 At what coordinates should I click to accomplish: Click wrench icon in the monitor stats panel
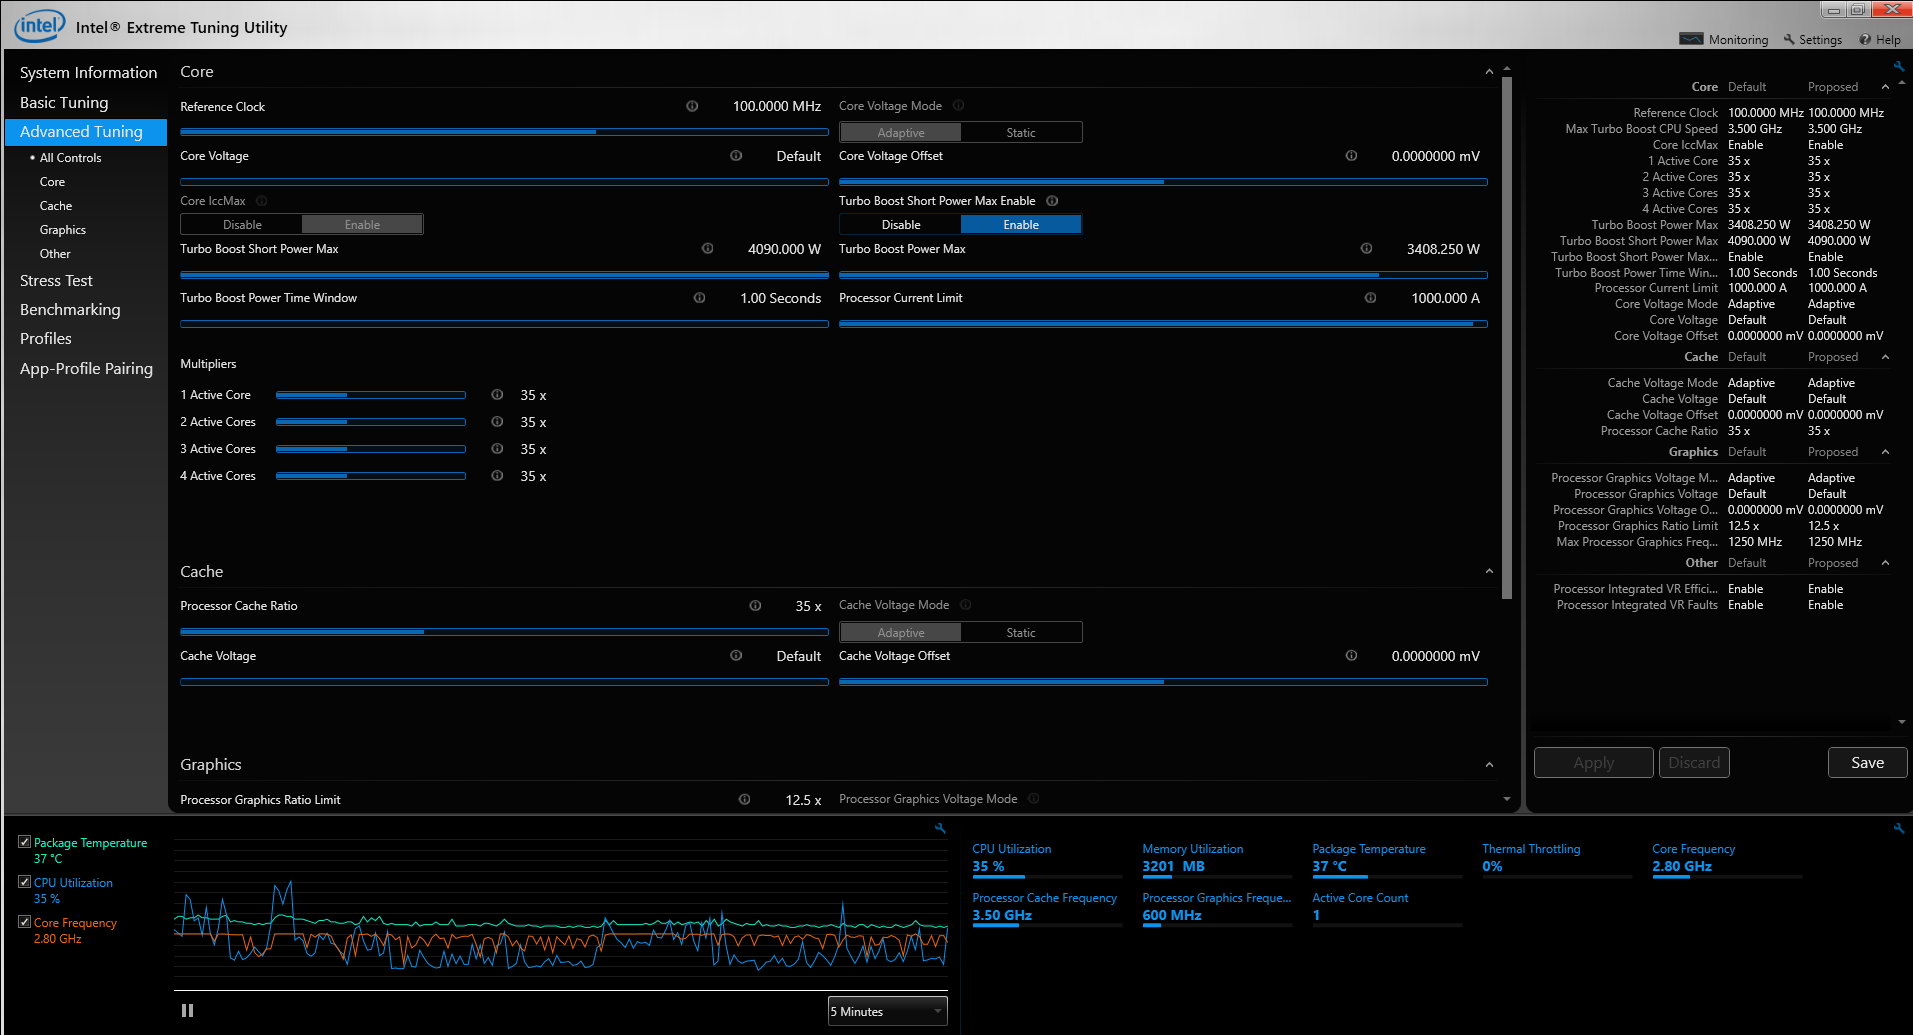1899,828
